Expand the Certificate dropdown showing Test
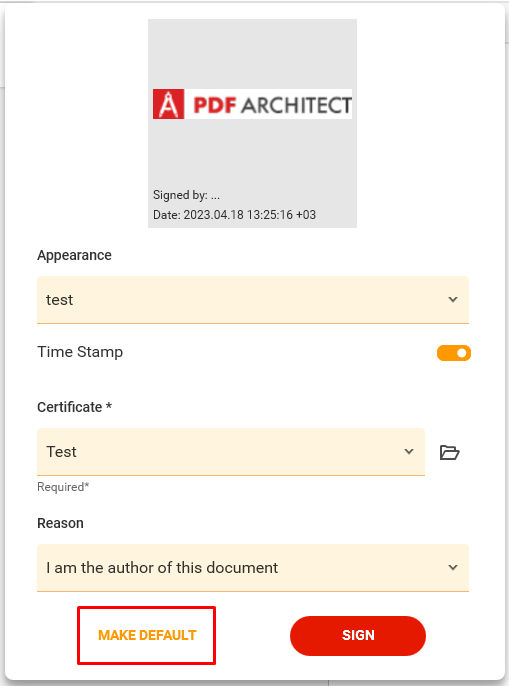 (x=231, y=452)
